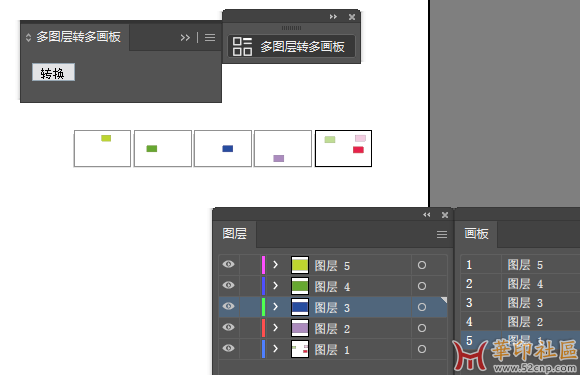Viewport: 580px width, 375px height.
Task: Click the target circle for 图层 3
Action: (422, 307)
